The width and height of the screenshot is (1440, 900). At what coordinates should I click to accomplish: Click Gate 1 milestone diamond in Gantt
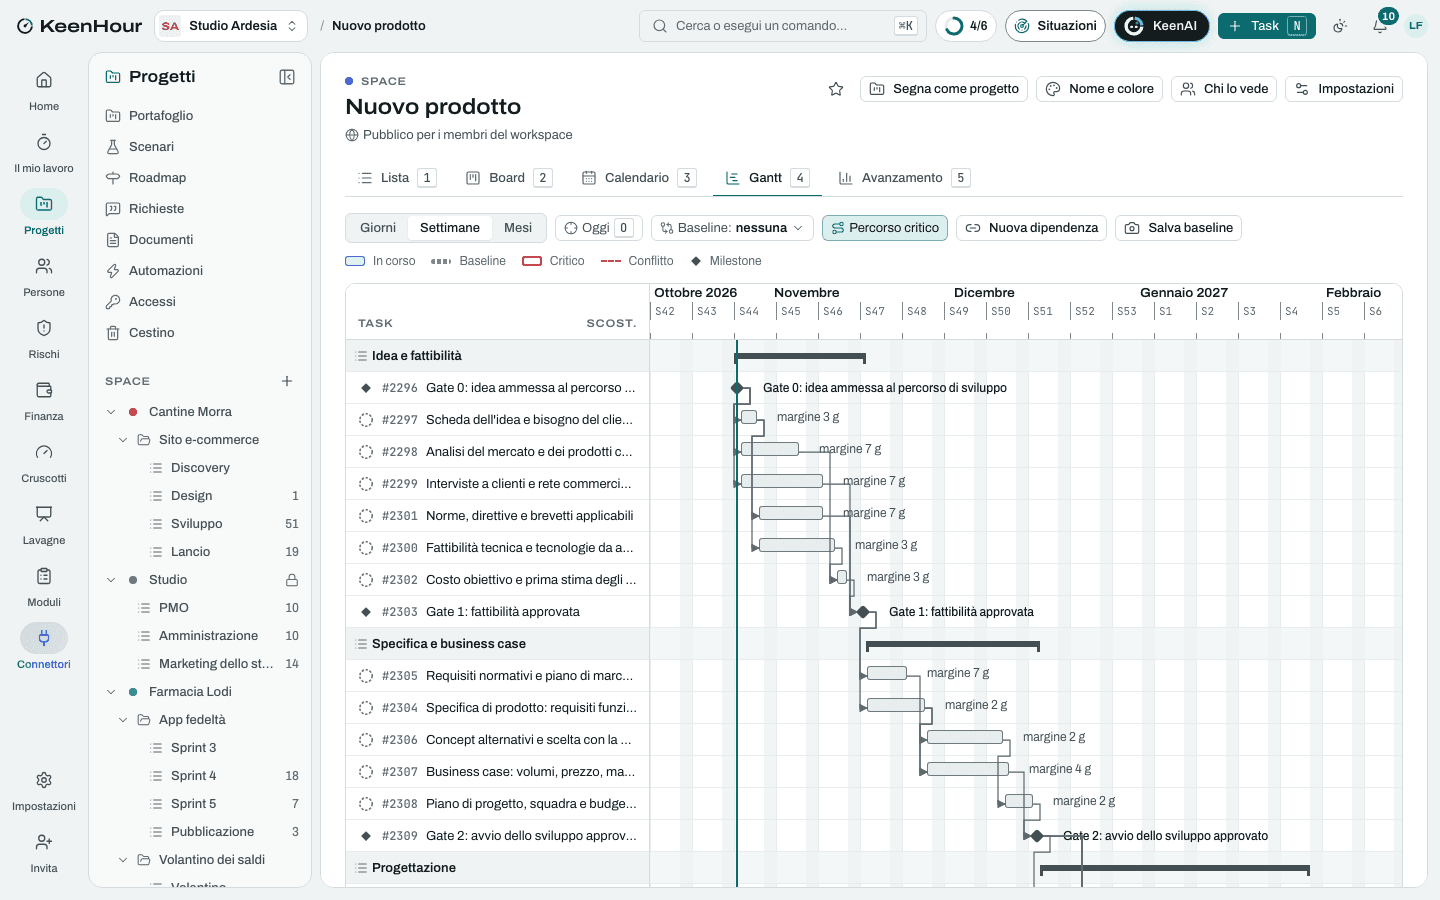tap(863, 612)
